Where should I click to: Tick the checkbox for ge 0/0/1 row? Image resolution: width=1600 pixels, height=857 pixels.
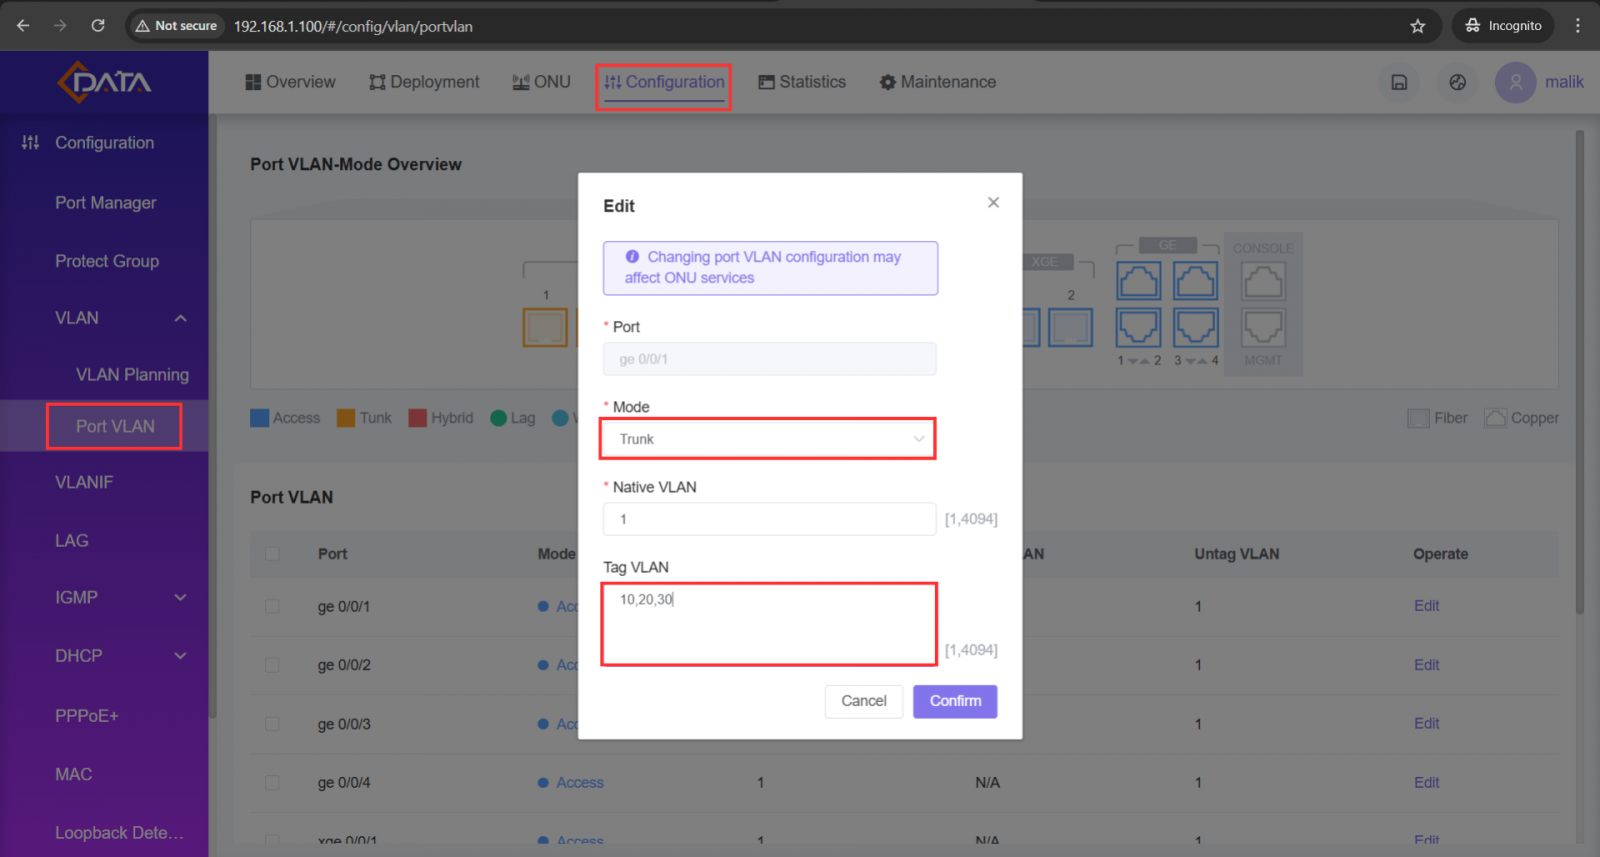pos(272,606)
